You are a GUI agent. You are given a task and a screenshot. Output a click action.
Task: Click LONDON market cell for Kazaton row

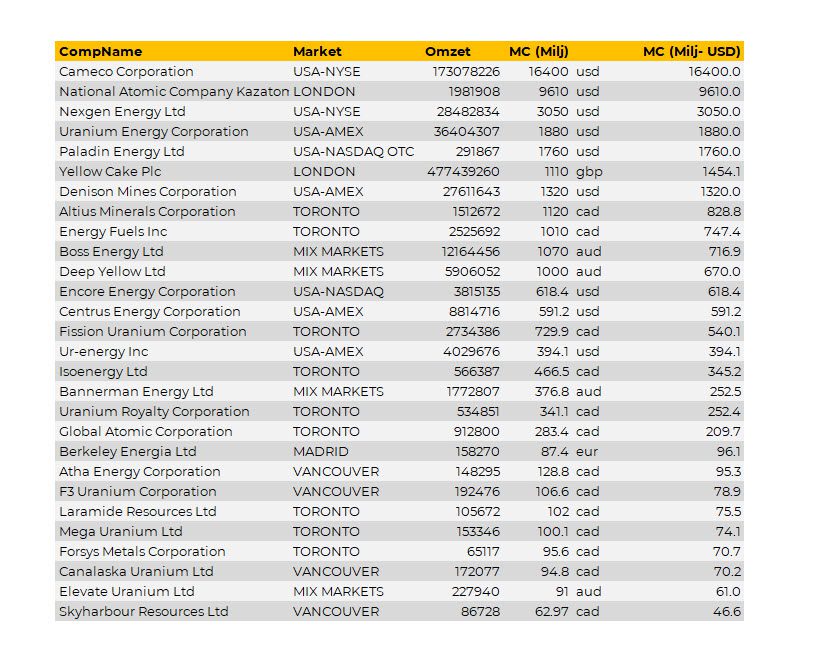click(x=324, y=92)
